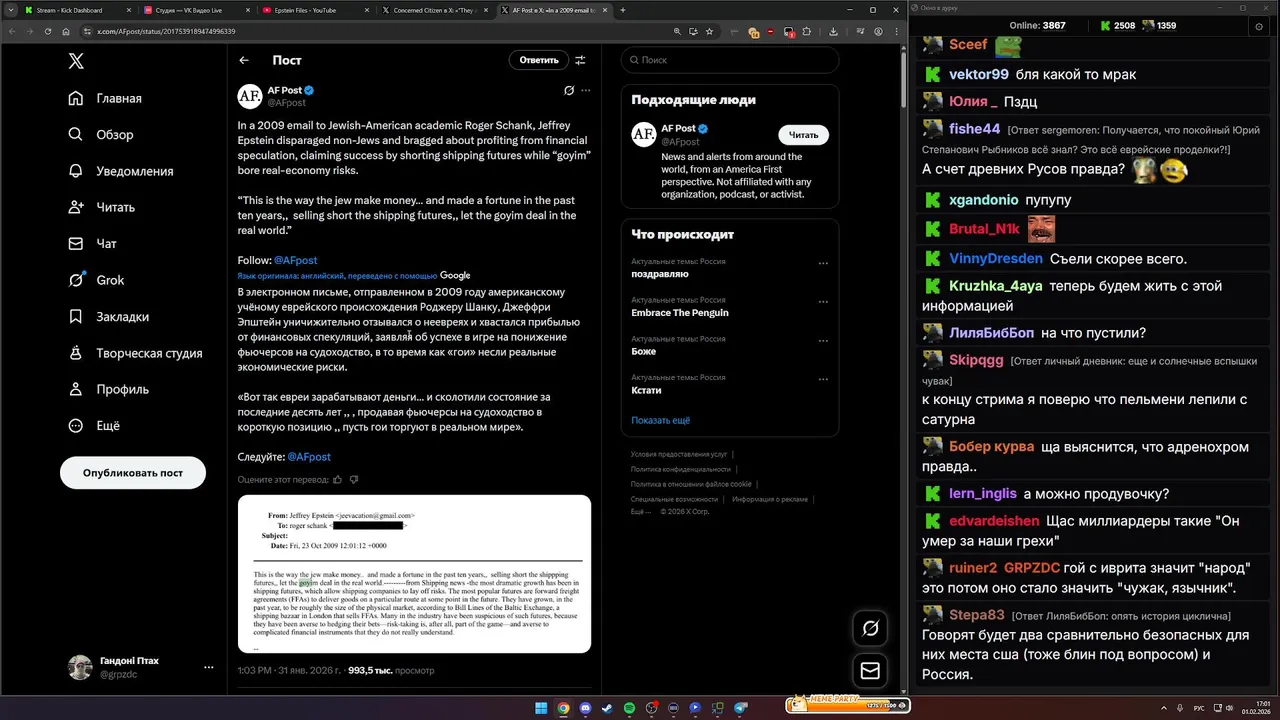Image resolution: width=1280 pixels, height=720 pixels.
Task: Open Telegram from the taskbar
Action: 740,708
